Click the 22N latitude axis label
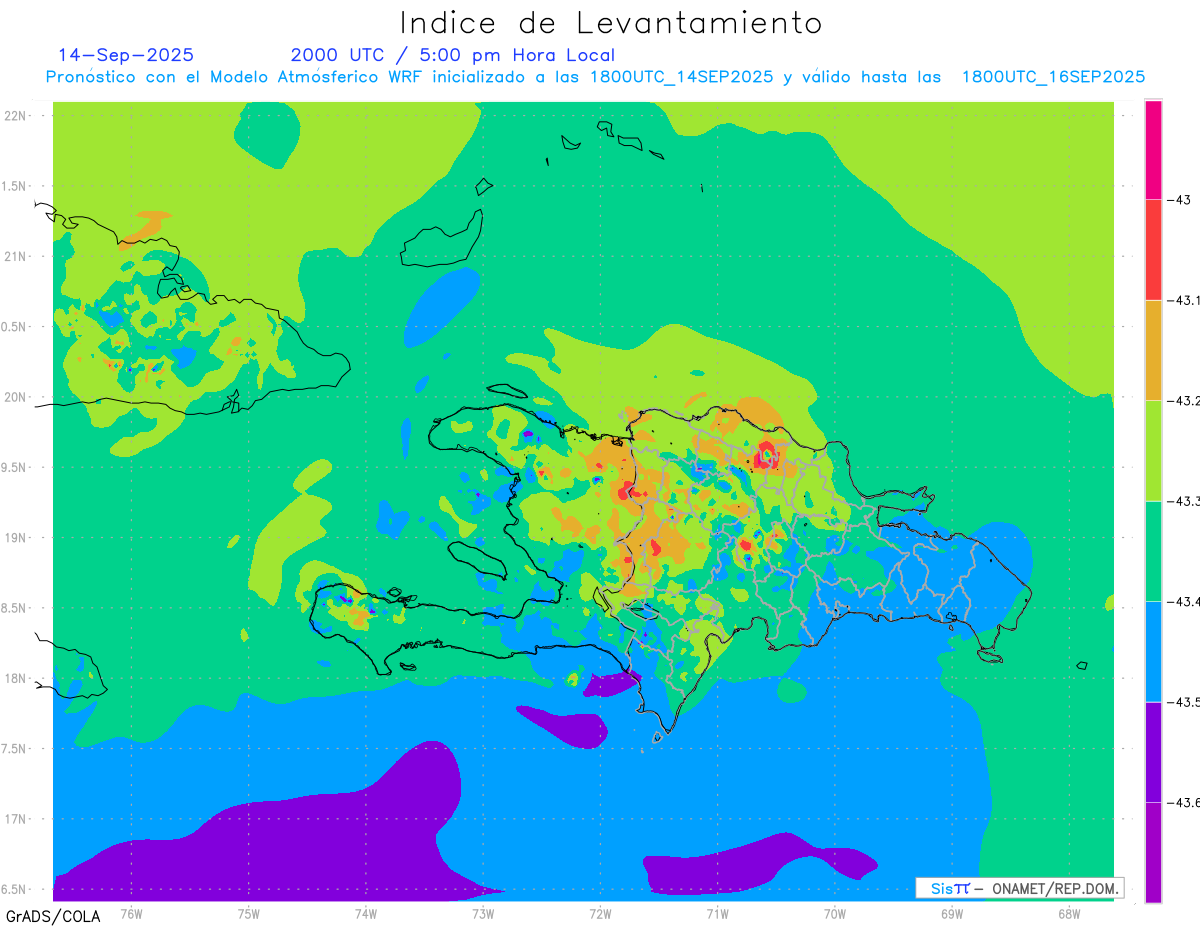The image size is (1200, 927). [15, 115]
